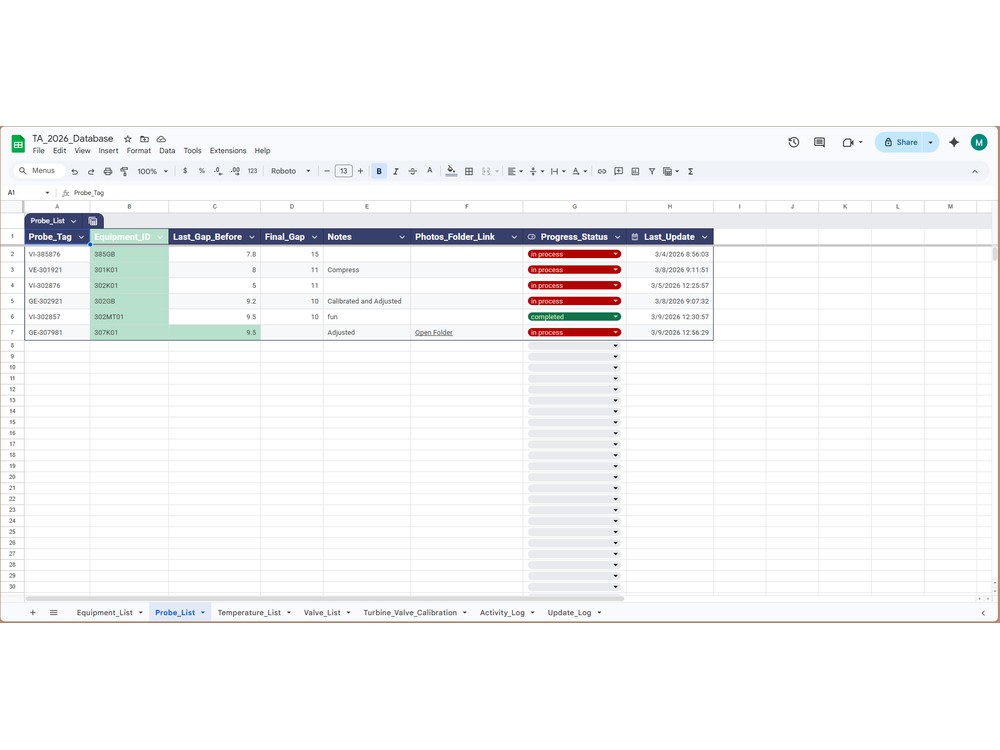Apply currency format with dollar icon
Image resolution: width=1000 pixels, height=750 pixels.
tap(185, 171)
